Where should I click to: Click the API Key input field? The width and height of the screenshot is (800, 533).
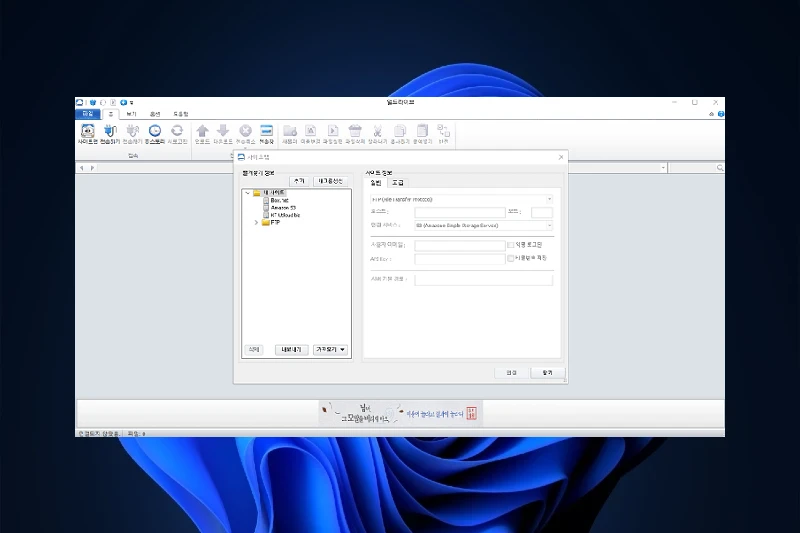tap(460, 259)
